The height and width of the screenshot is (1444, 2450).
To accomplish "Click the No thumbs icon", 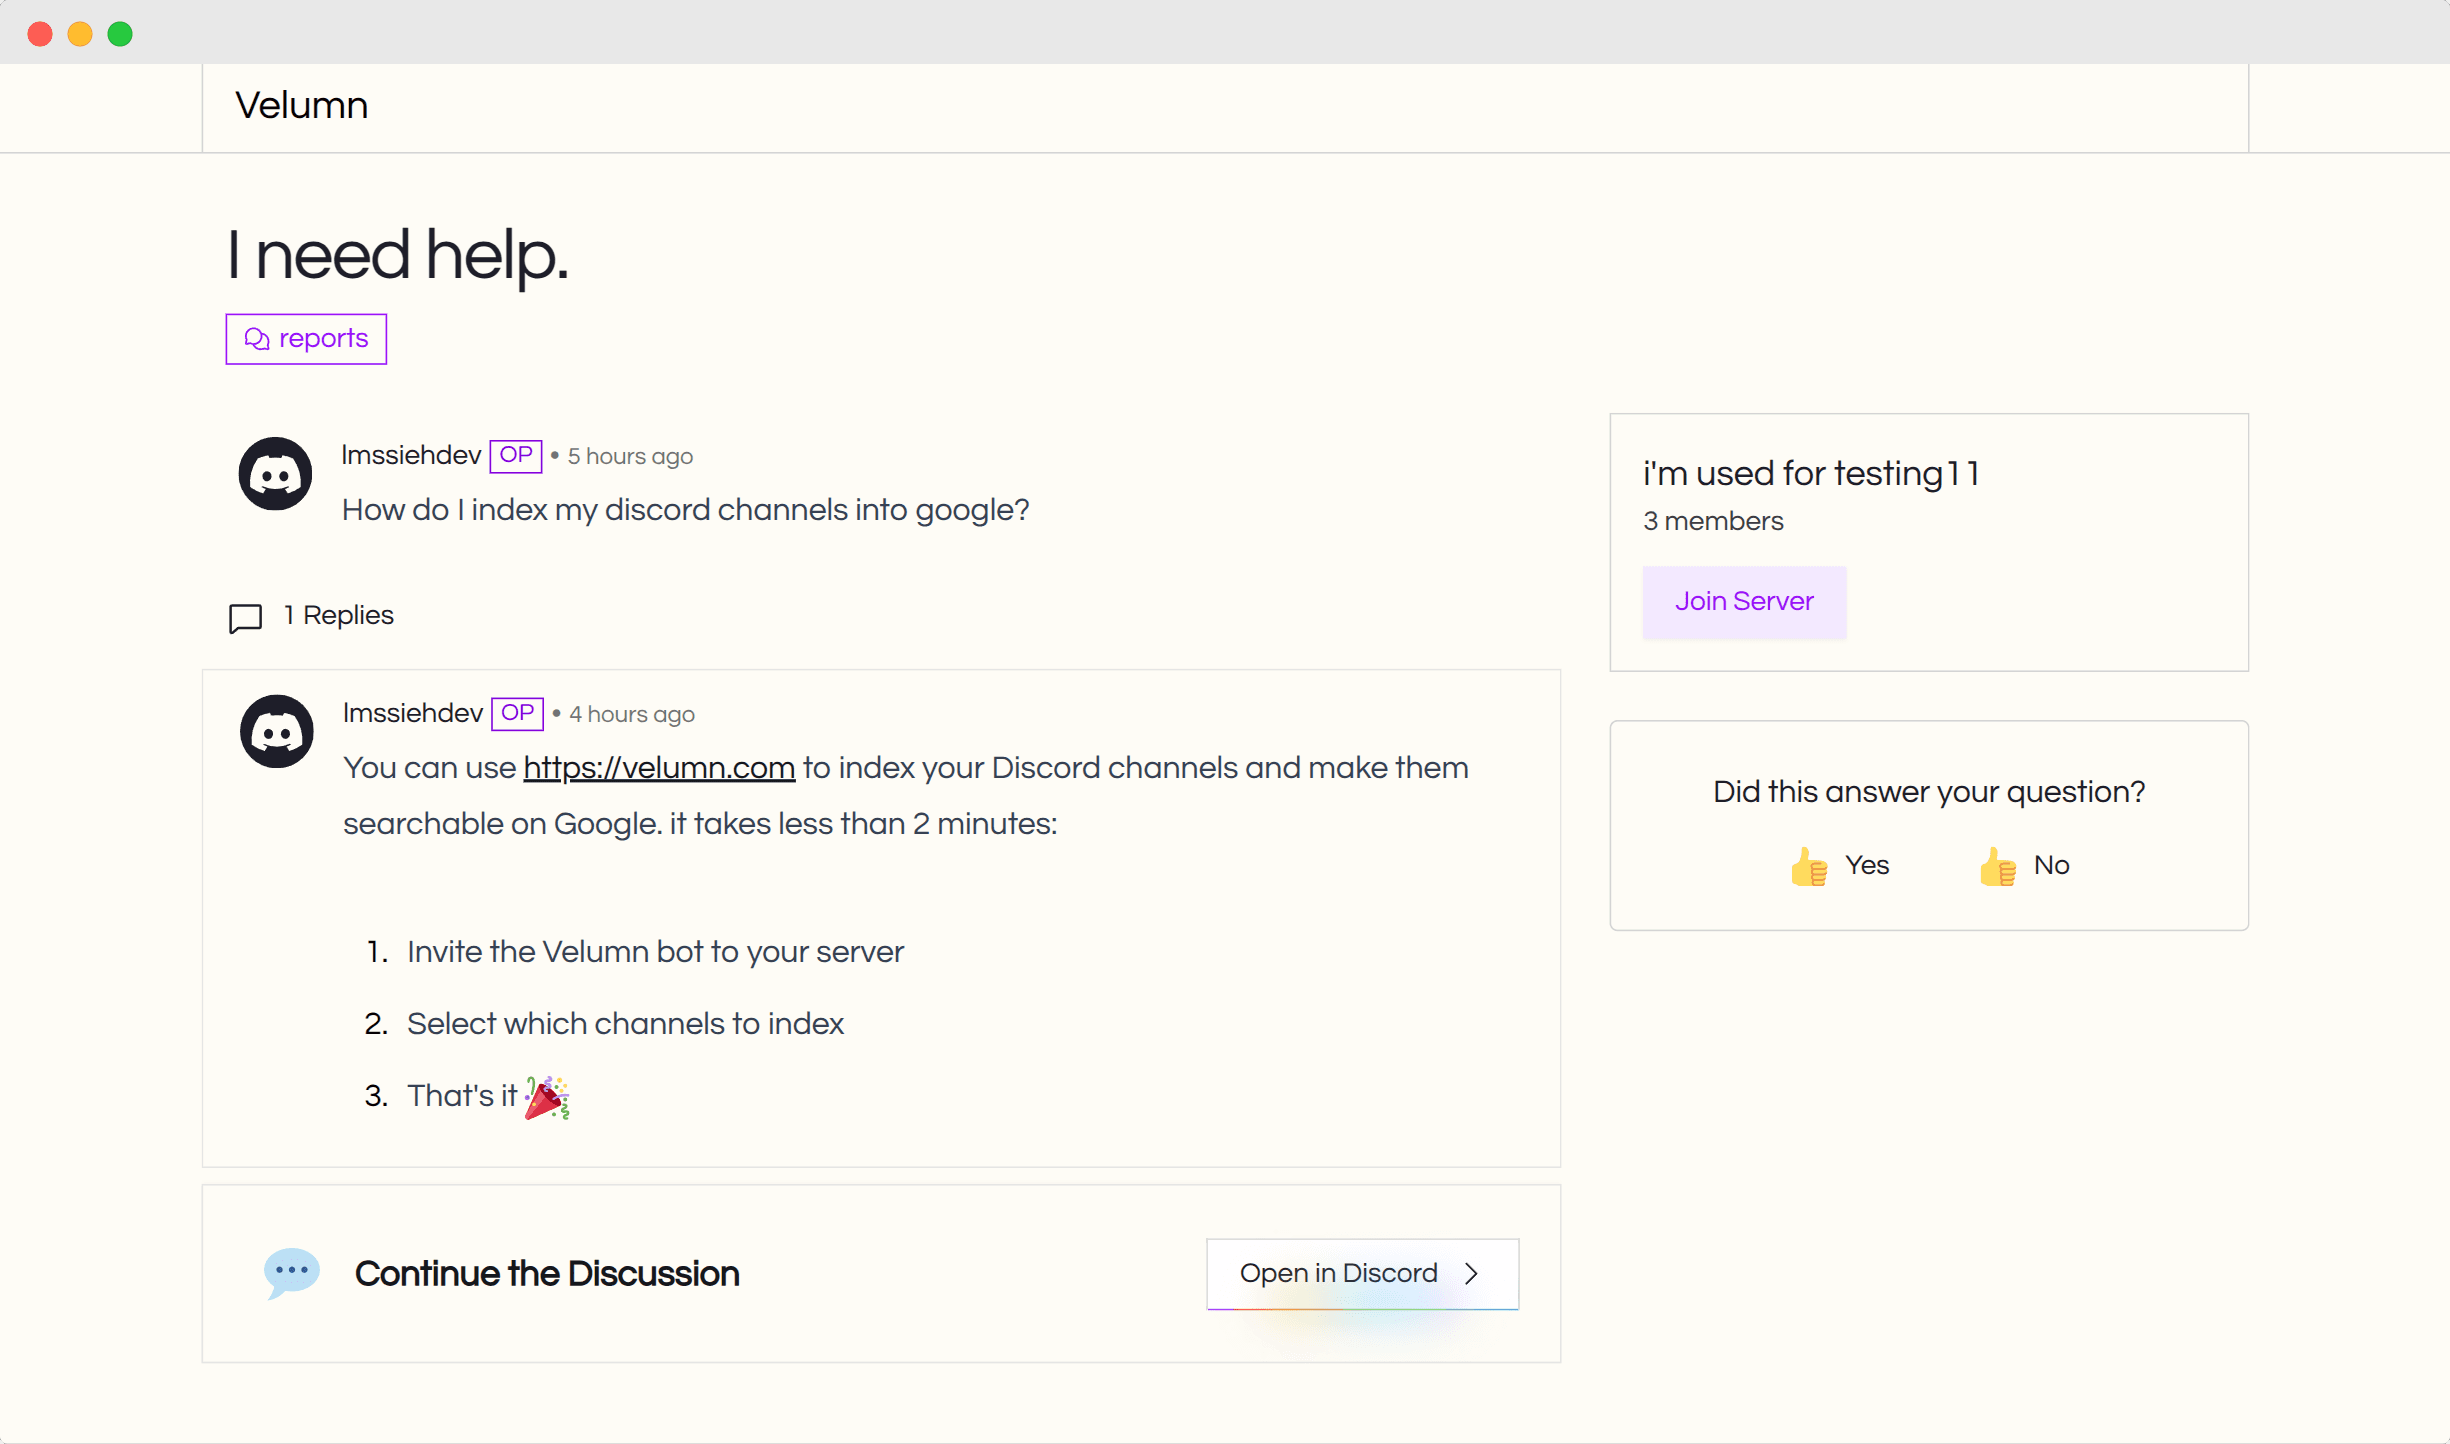I will pos(1997,866).
